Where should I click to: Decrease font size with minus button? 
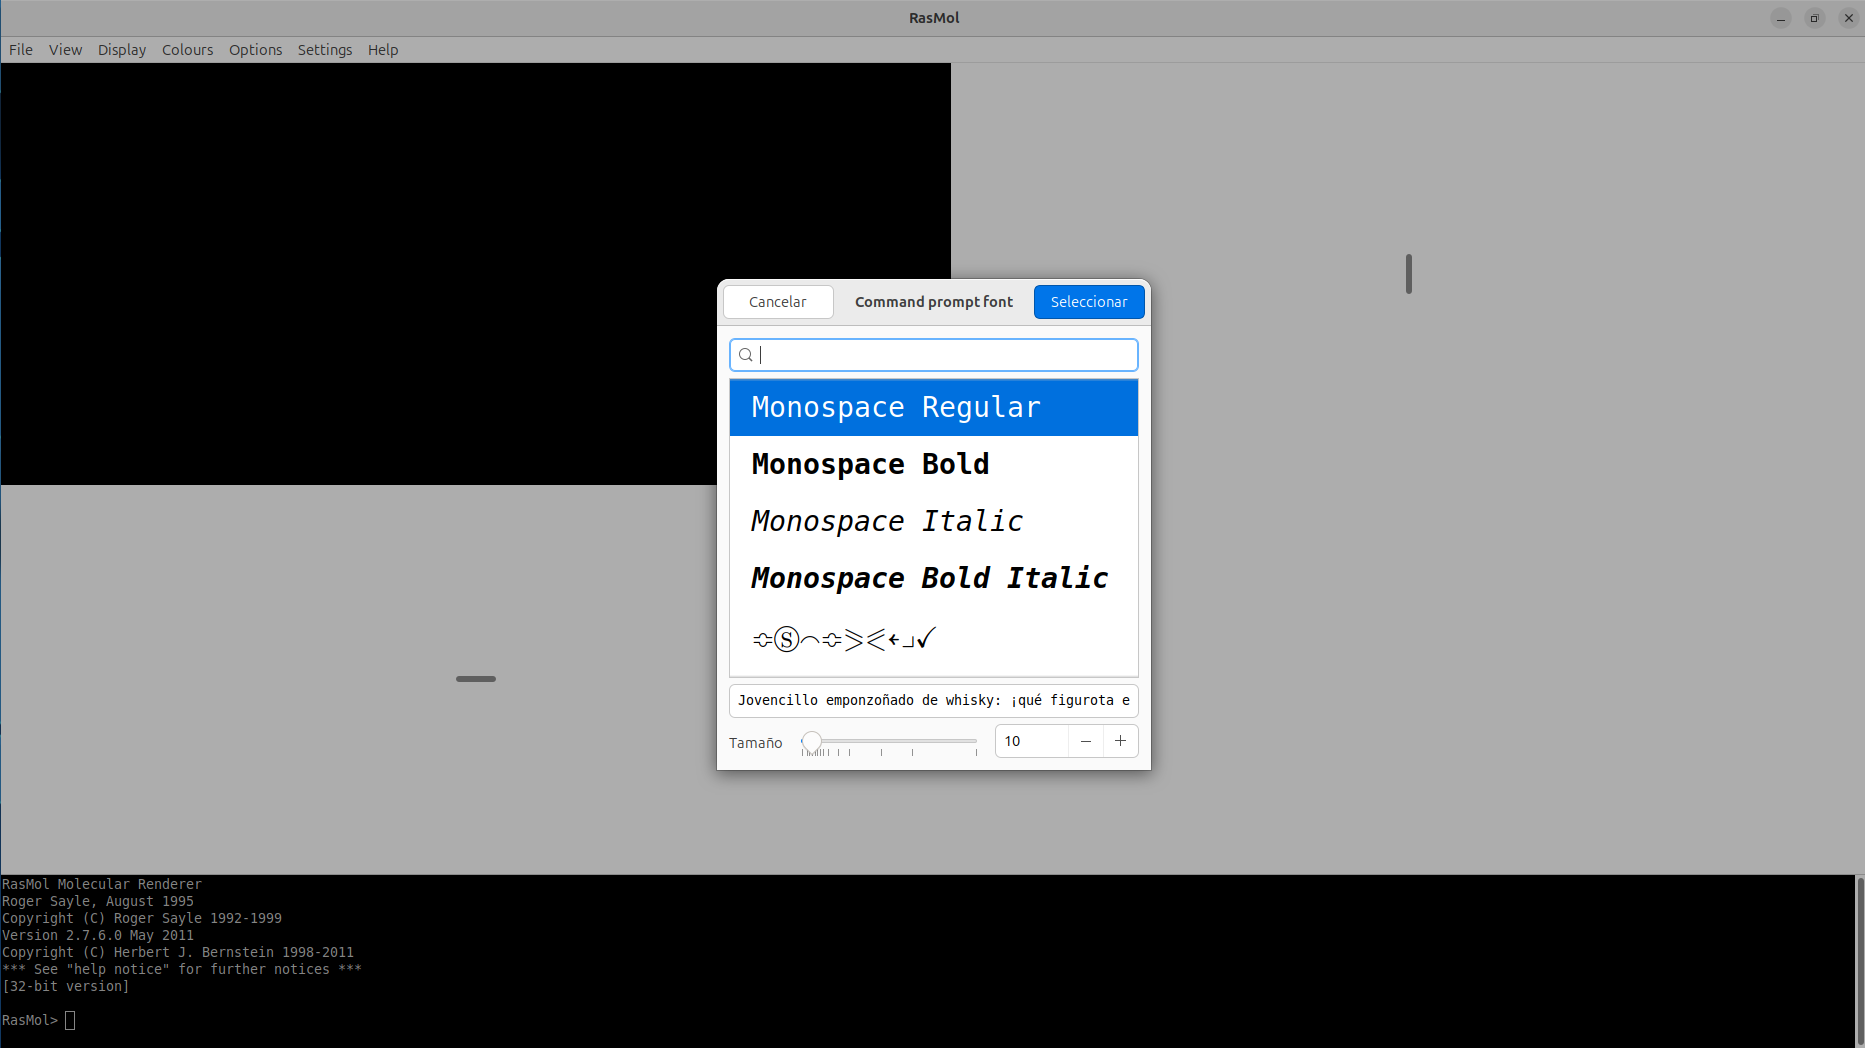(x=1086, y=742)
